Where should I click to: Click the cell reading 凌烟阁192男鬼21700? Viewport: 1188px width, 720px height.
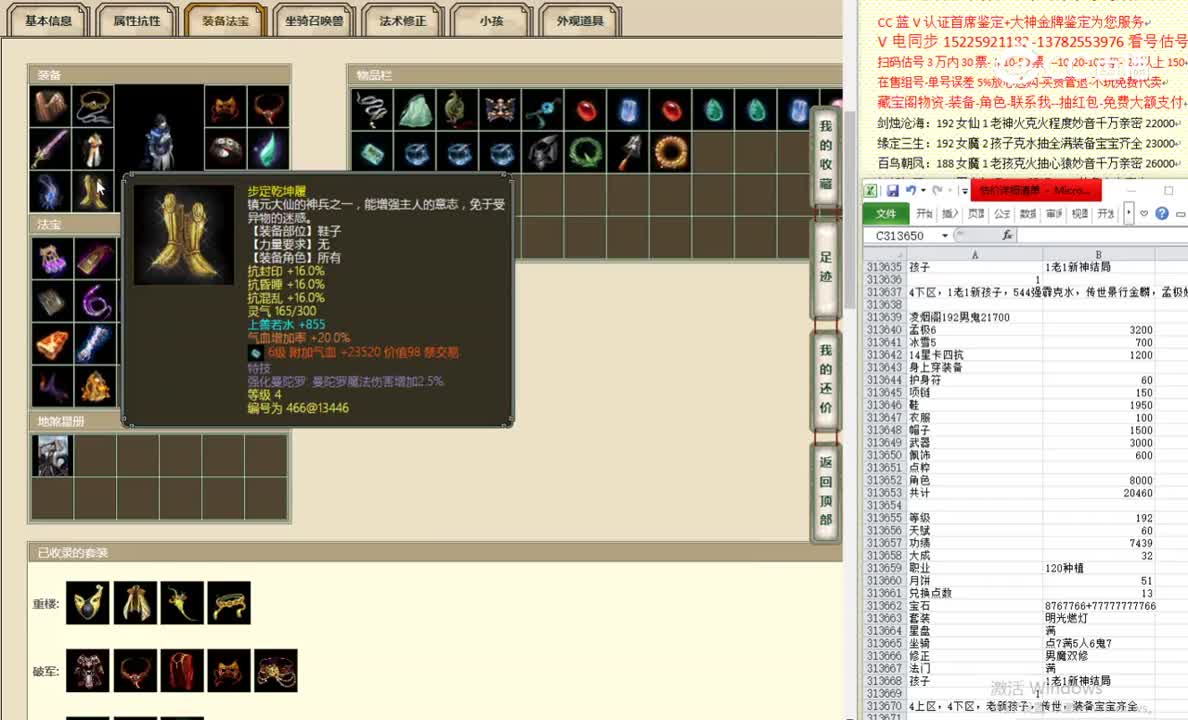tap(974, 318)
